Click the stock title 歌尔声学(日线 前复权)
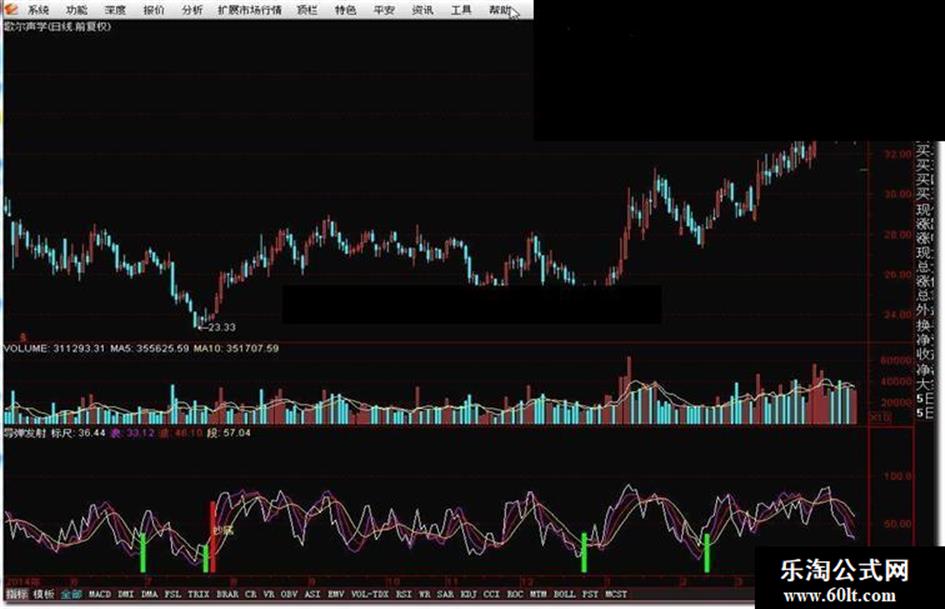The image size is (945, 609). [58, 26]
